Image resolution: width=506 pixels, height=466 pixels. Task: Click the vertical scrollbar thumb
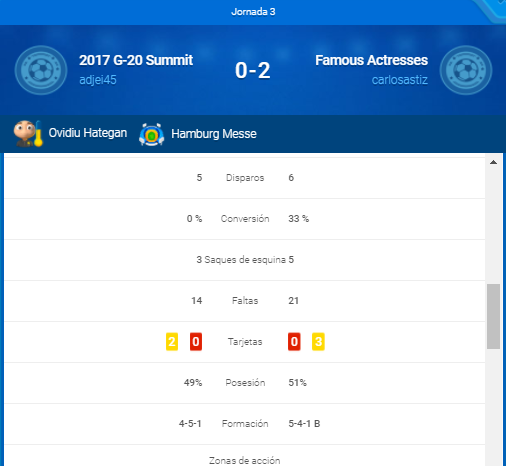(493, 316)
